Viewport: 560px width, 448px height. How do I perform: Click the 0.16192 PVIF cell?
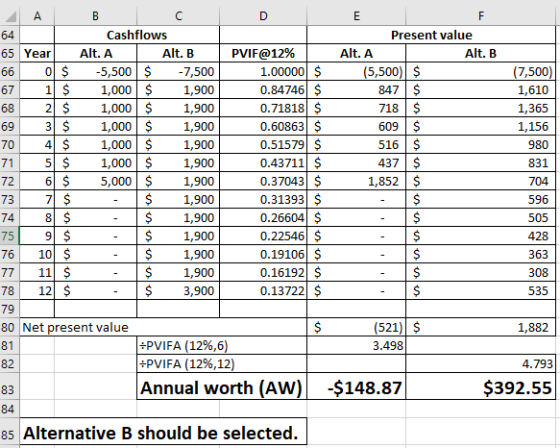pos(263,273)
